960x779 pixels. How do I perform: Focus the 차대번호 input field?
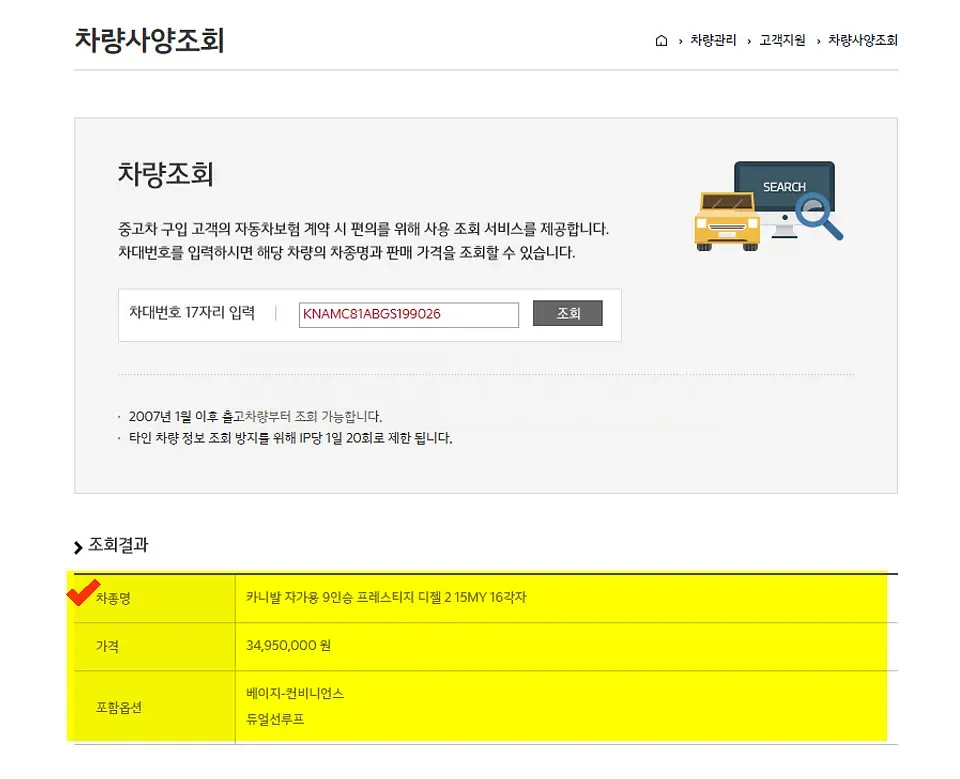[x=408, y=314]
